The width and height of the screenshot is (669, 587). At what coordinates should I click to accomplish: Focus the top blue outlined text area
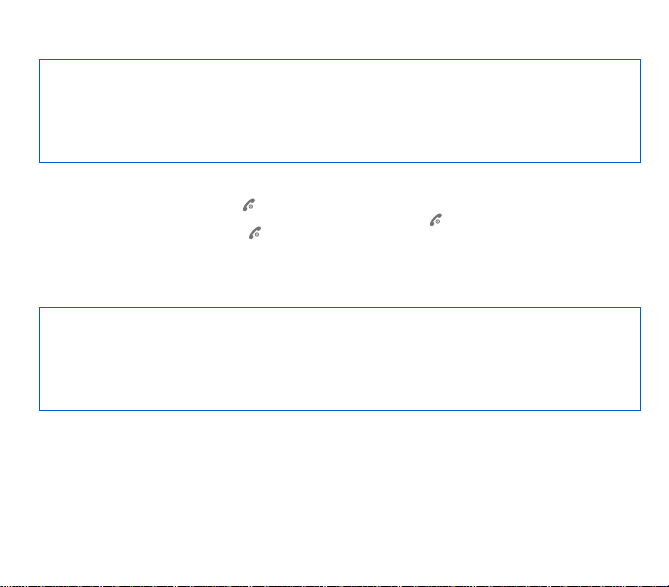(x=340, y=111)
